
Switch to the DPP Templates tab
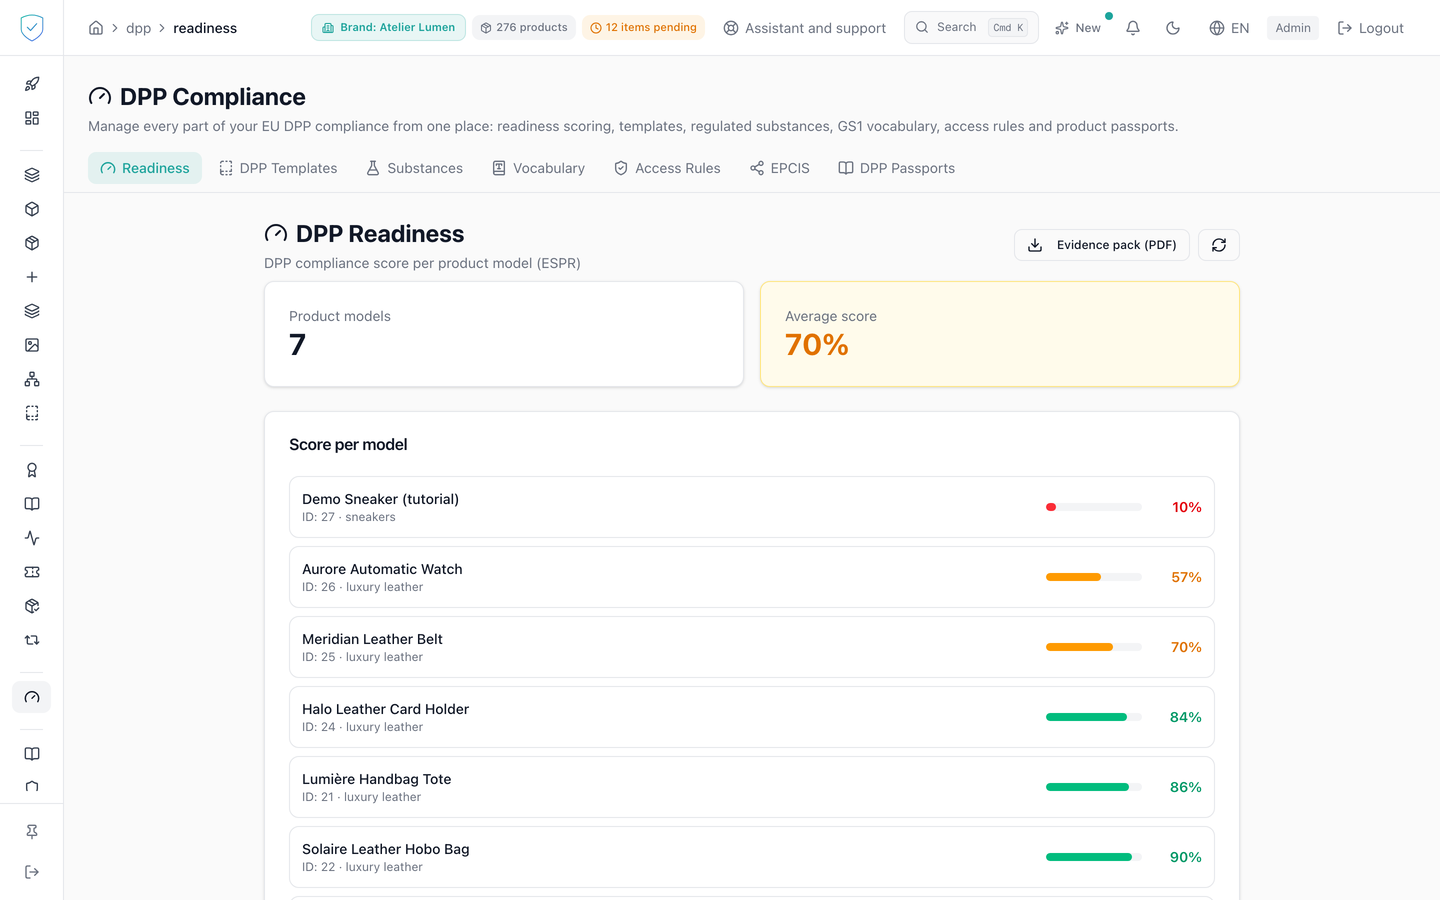278,168
